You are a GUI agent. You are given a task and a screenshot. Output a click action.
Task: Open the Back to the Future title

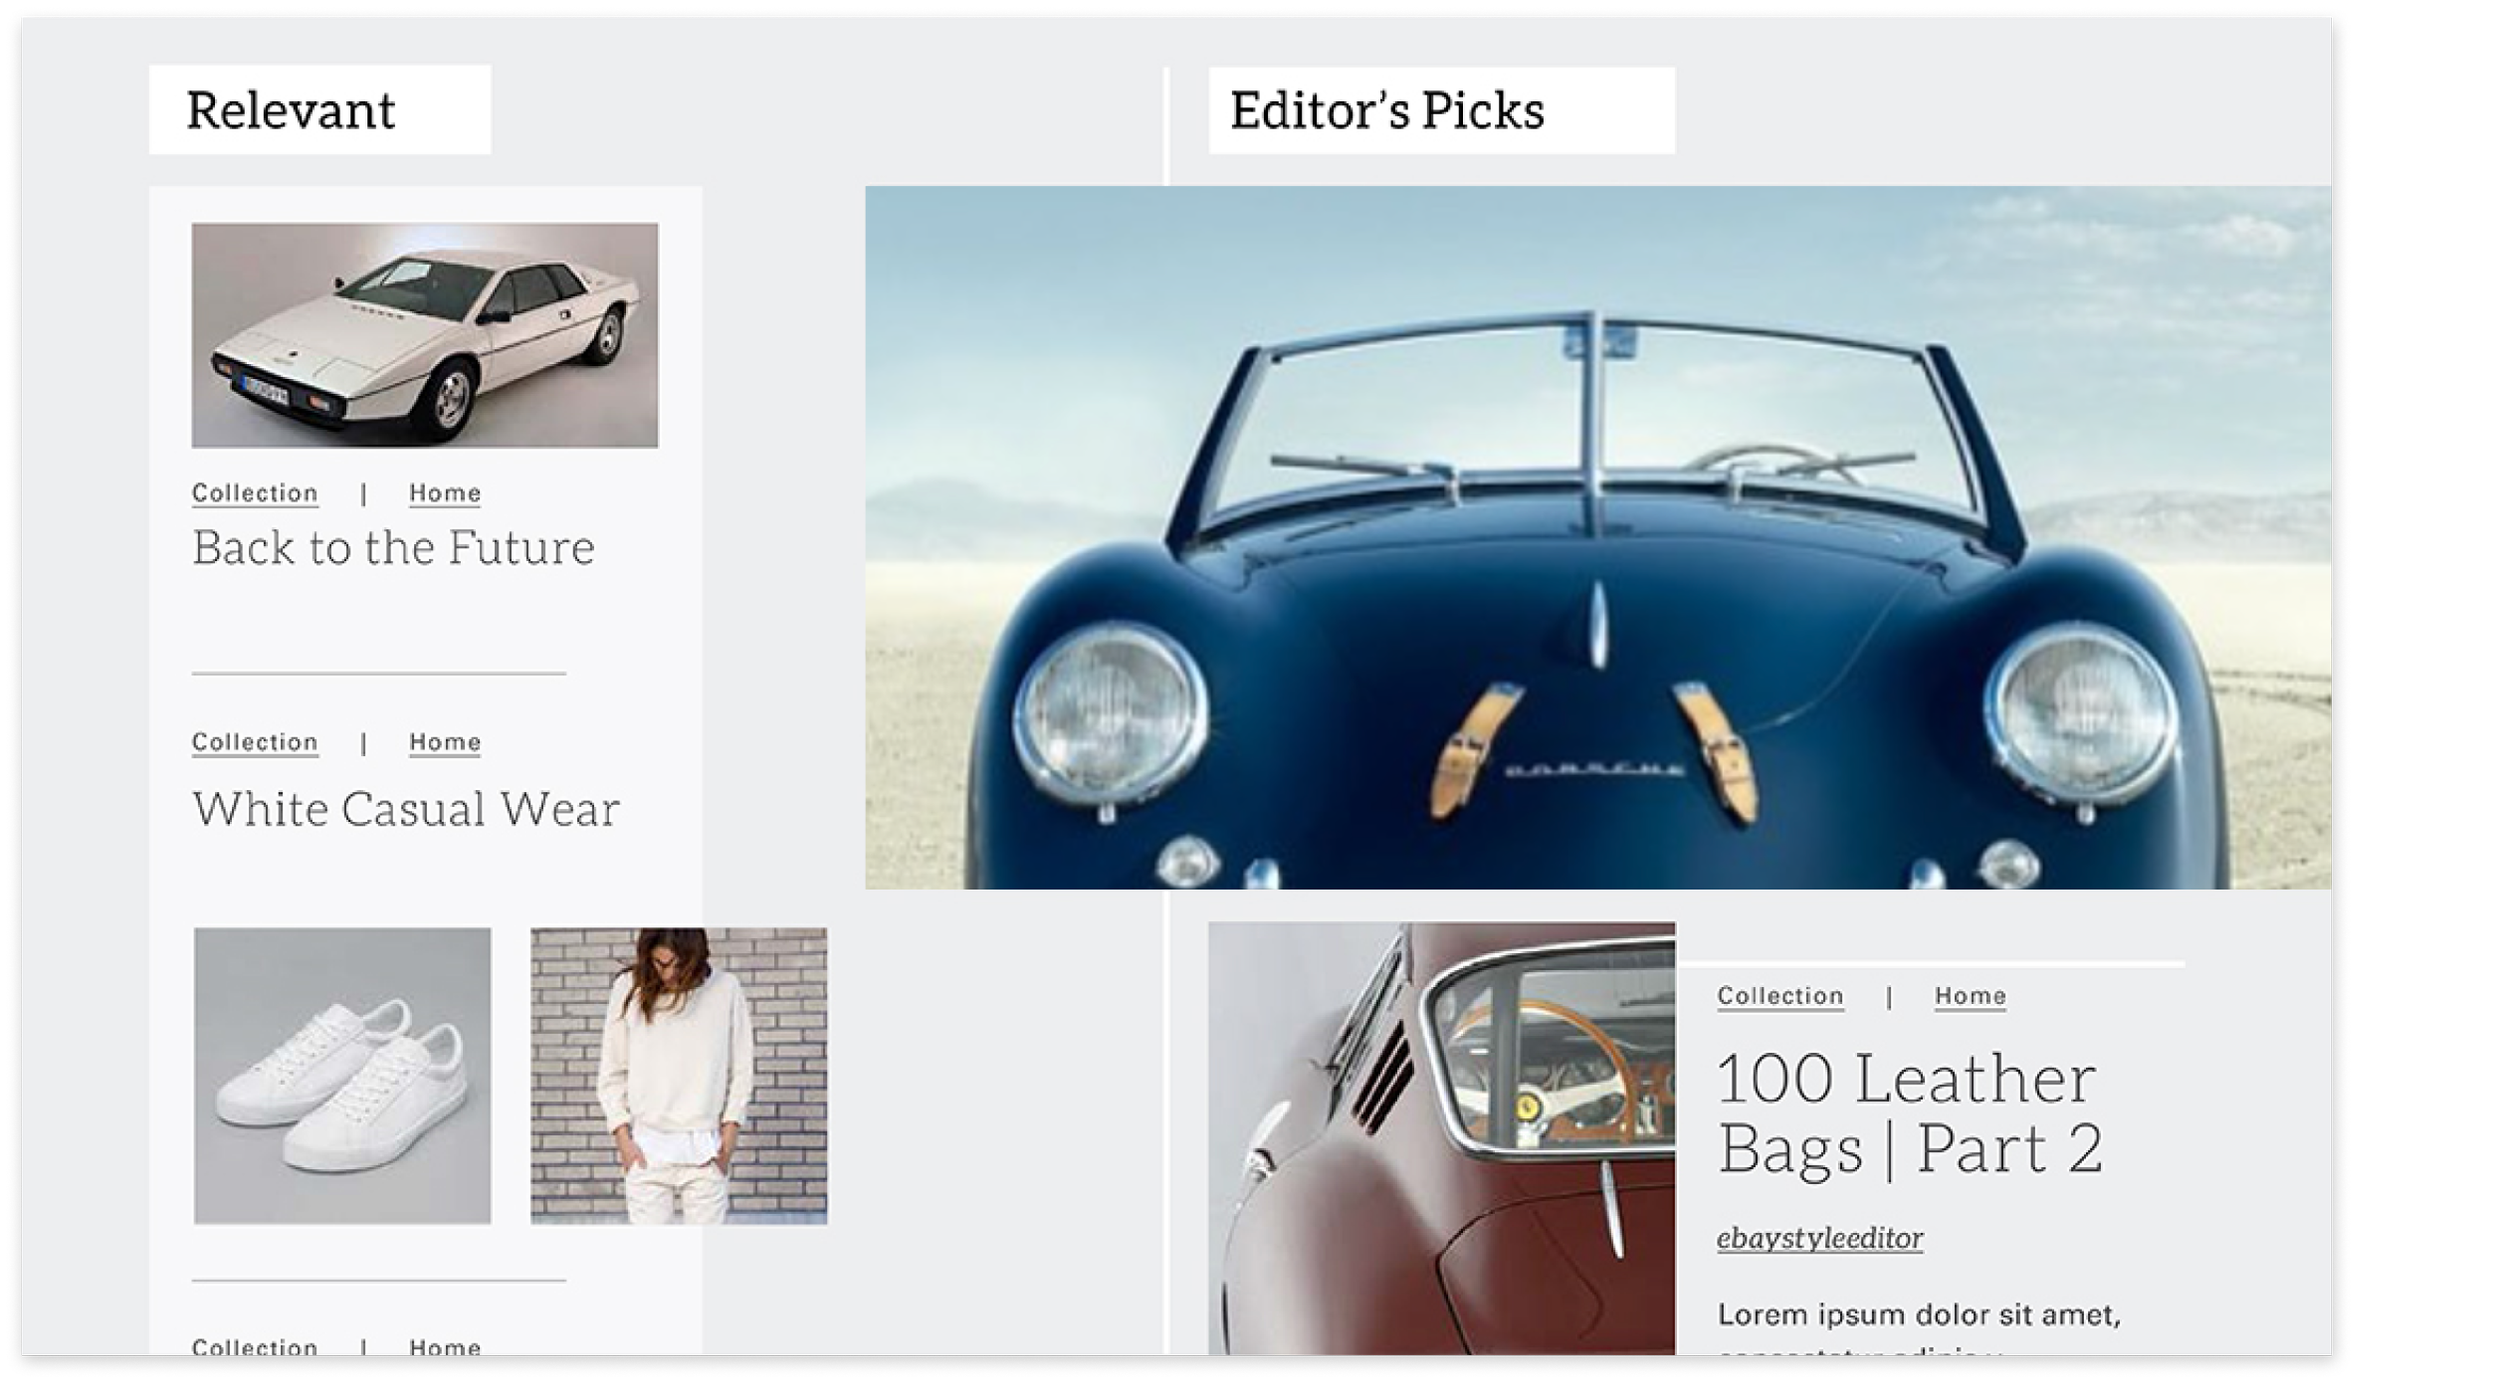pos(393,548)
